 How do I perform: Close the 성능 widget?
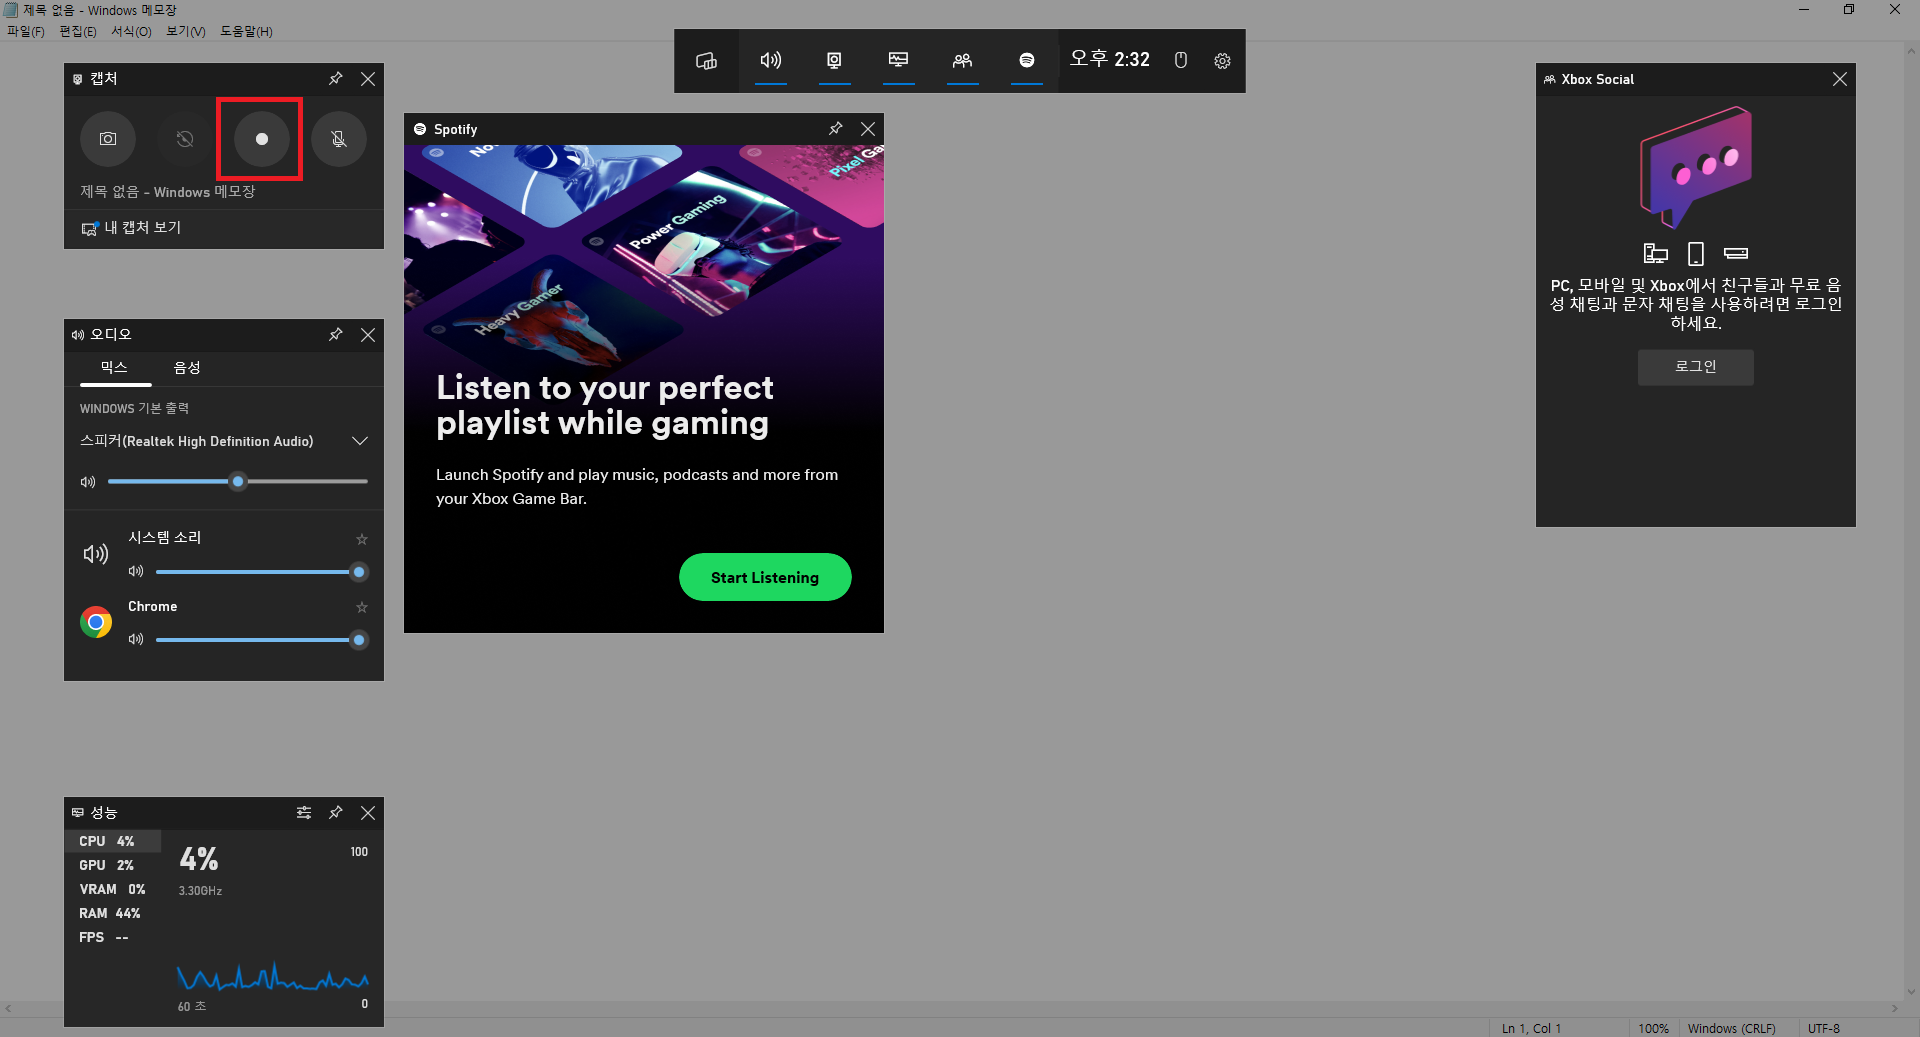point(368,813)
